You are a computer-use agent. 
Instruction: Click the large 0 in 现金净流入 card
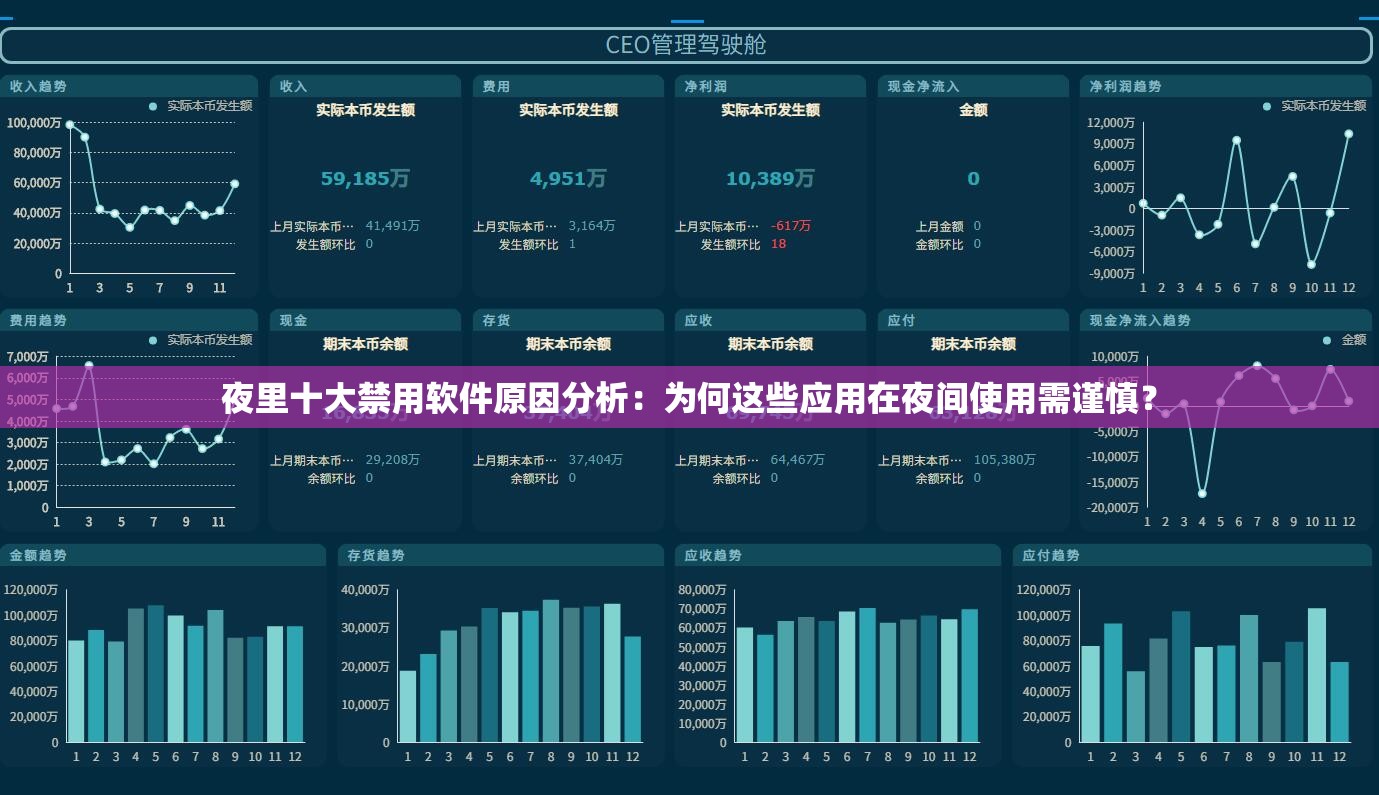pos(973,178)
